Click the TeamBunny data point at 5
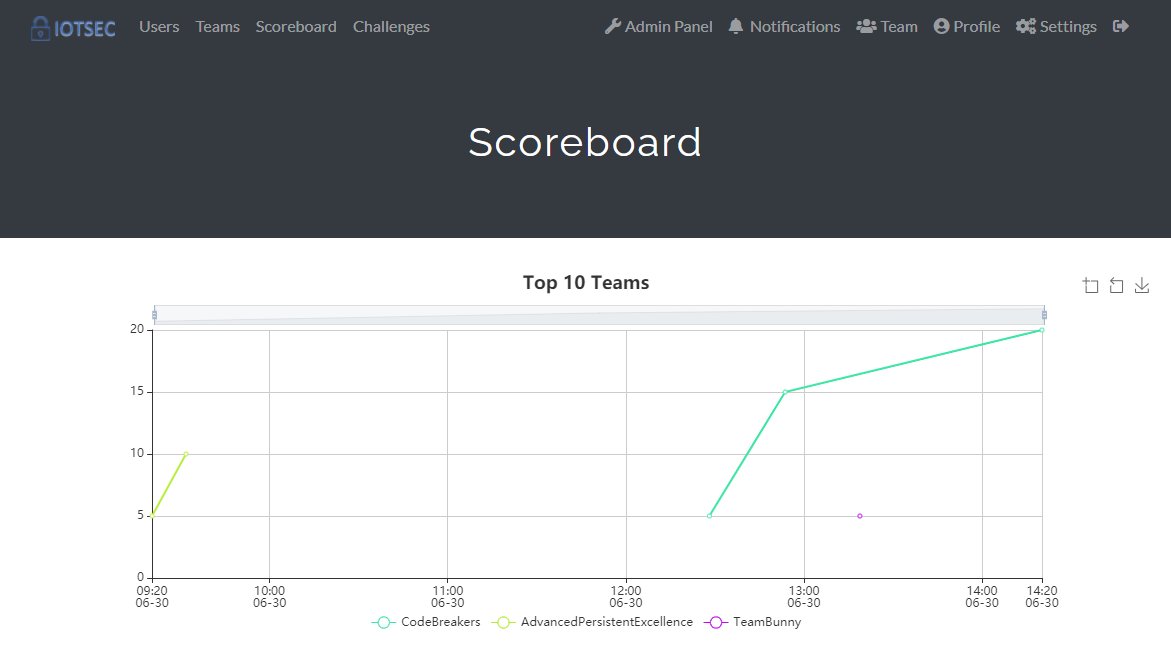 click(860, 516)
